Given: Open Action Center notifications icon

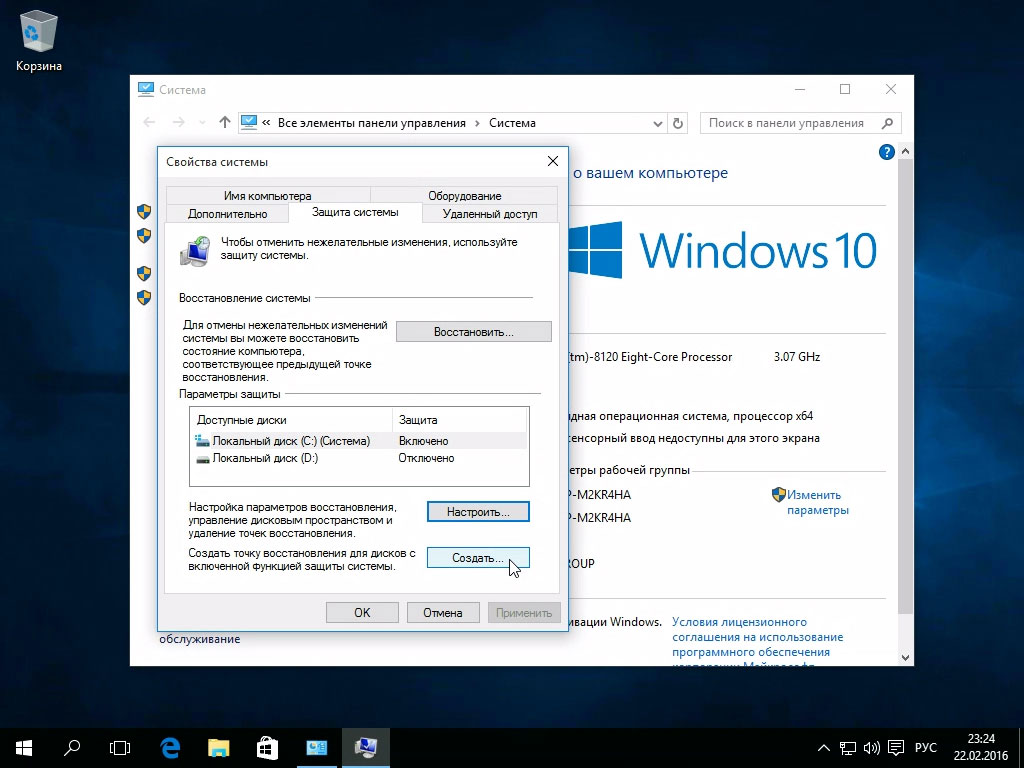Looking at the screenshot, I should tap(896, 748).
